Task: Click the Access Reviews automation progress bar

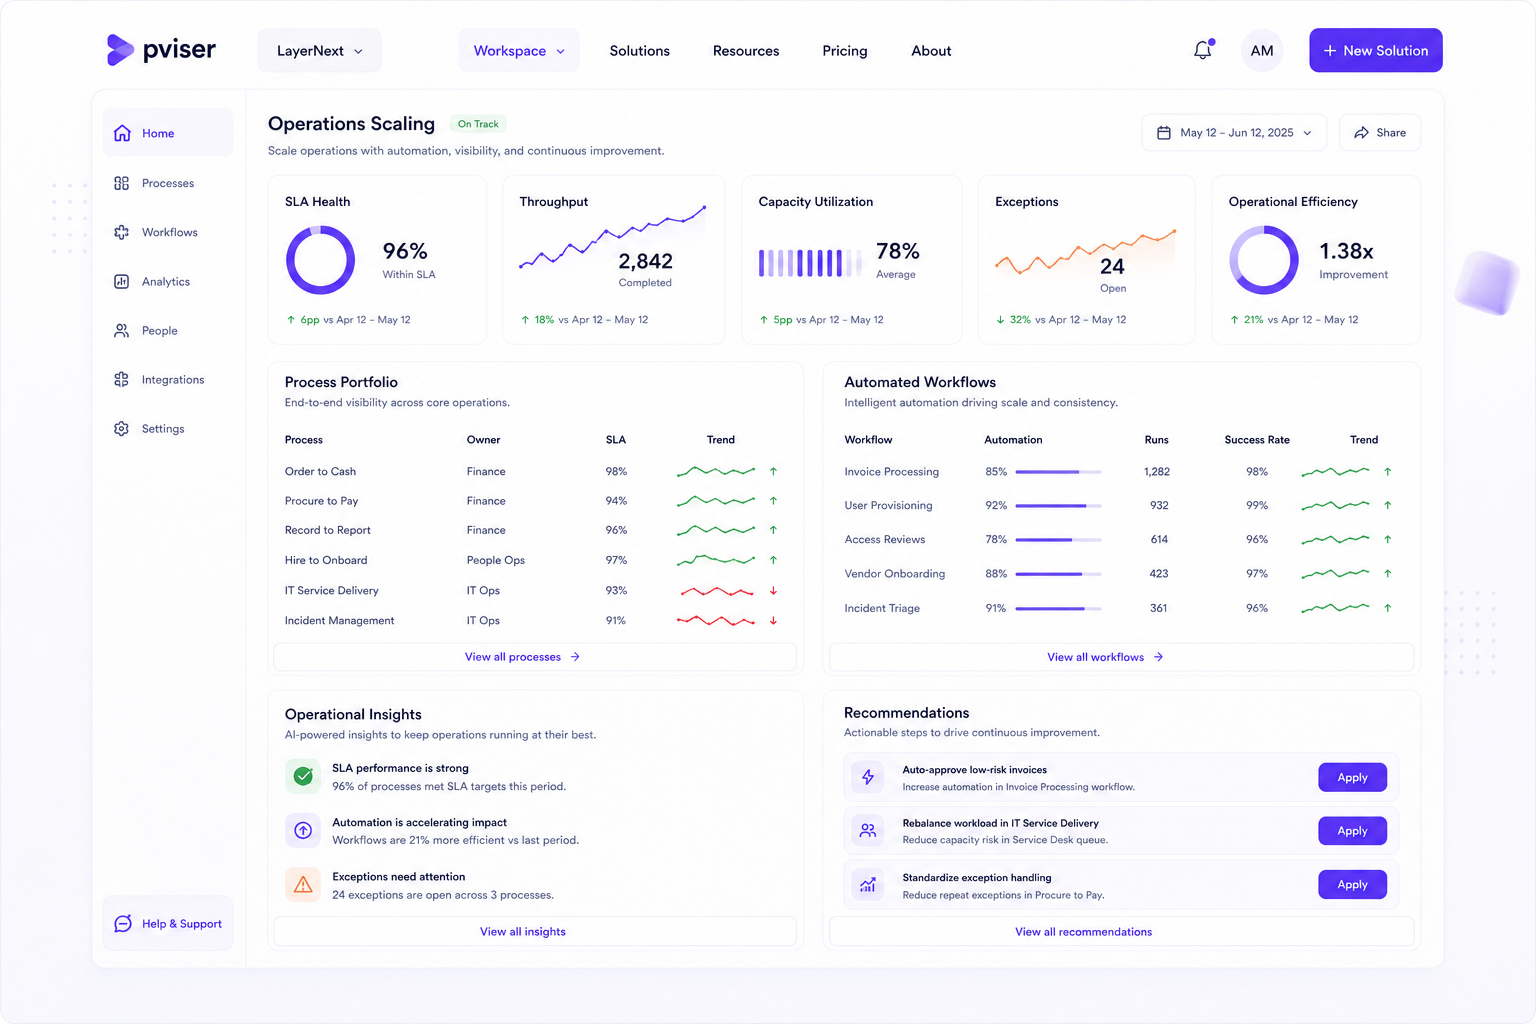Action: (x=1058, y=540)
